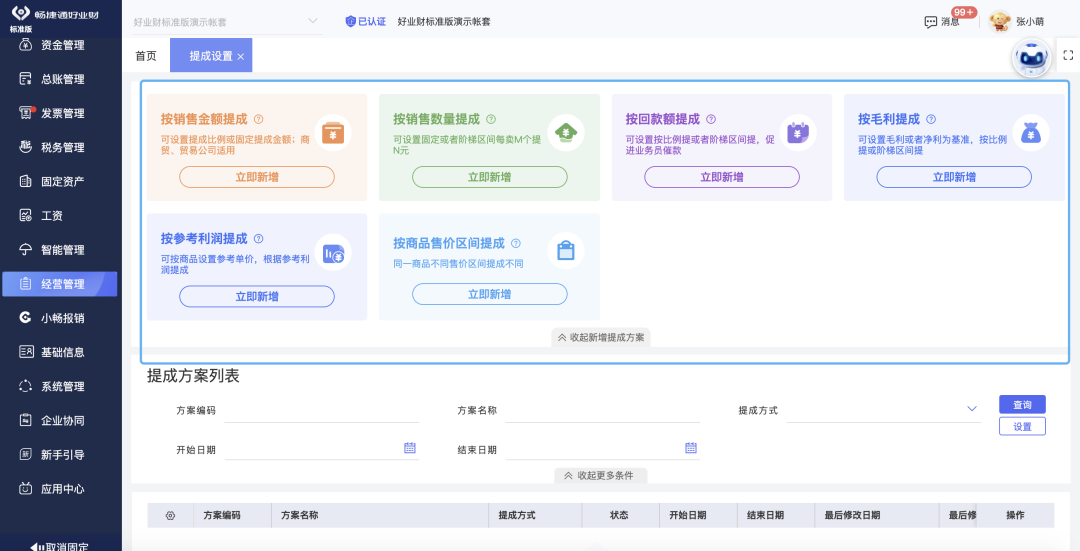The width and height of the screenshot is (1080, 551).
Task: Click the money bag 按毛利提成 icon
Action: point(1030,132)
